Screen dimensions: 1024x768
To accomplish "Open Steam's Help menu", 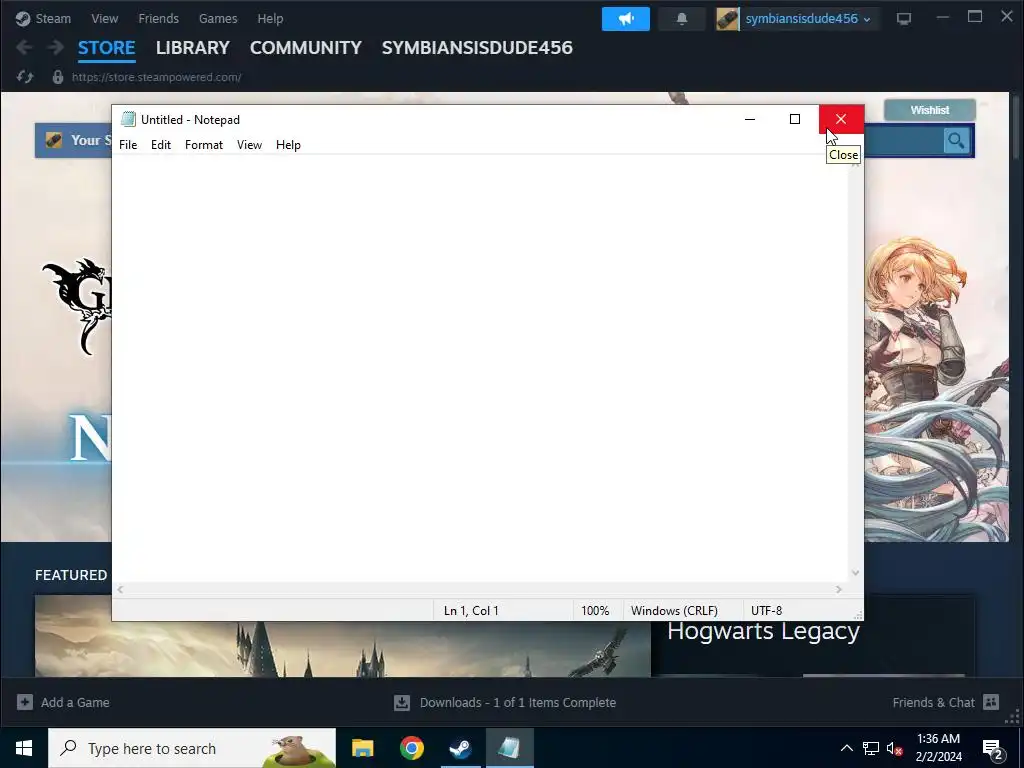I will 270,19.
